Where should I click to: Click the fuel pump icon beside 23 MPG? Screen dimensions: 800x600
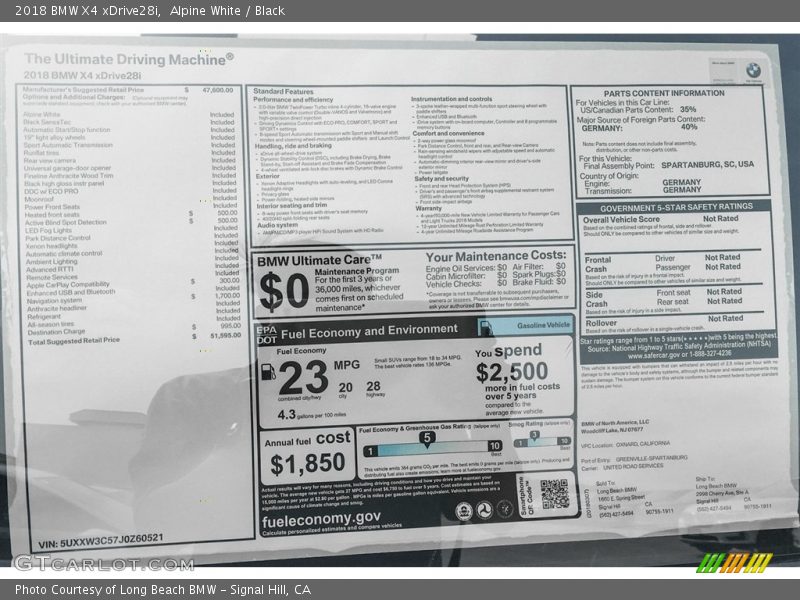[268, 373]
